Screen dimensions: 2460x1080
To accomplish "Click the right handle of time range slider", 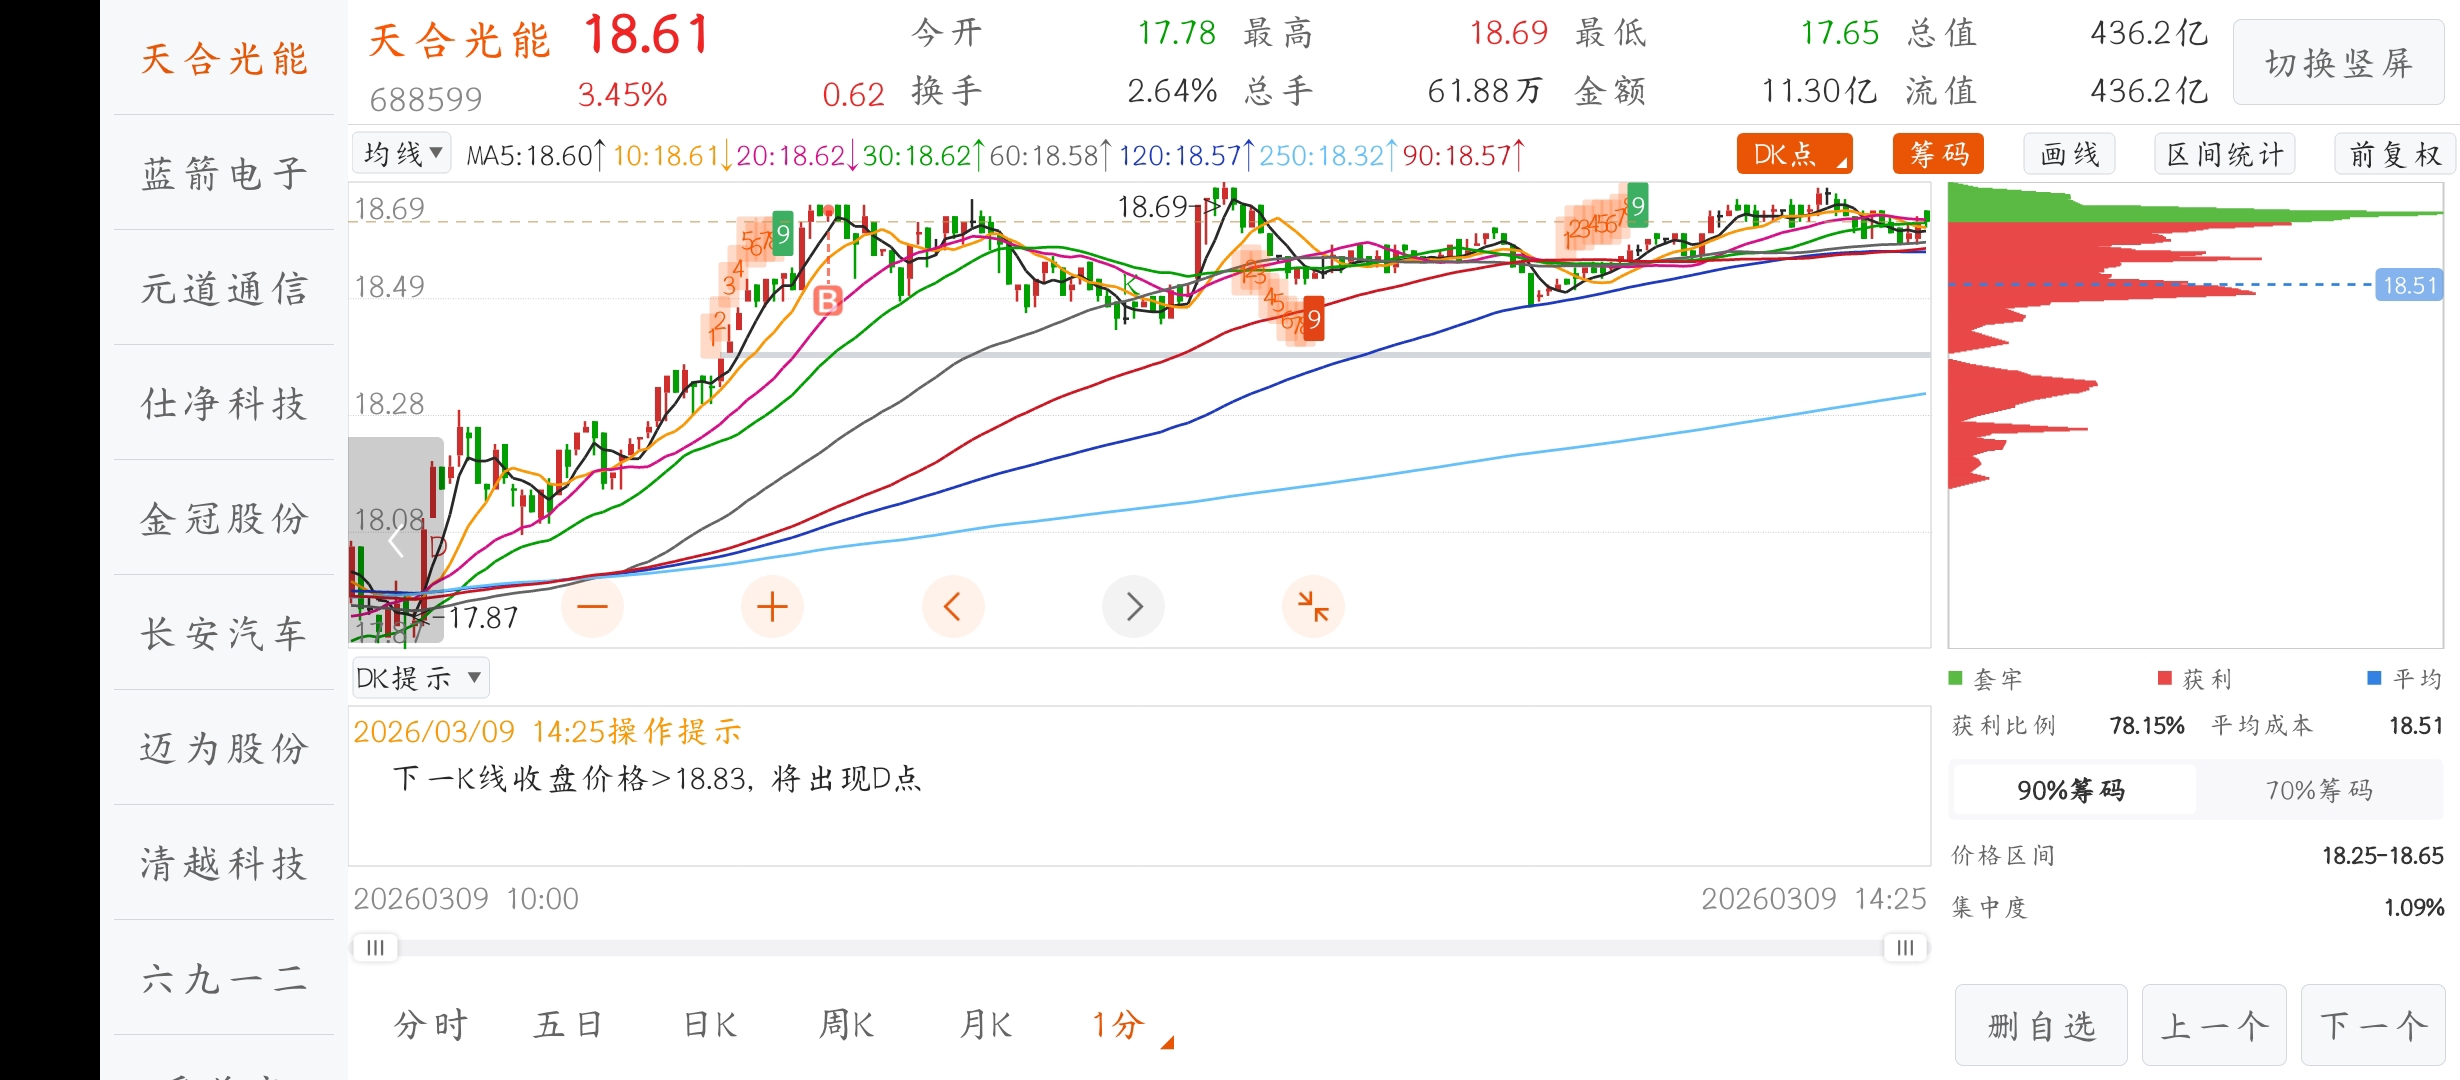I will 1905,947.
